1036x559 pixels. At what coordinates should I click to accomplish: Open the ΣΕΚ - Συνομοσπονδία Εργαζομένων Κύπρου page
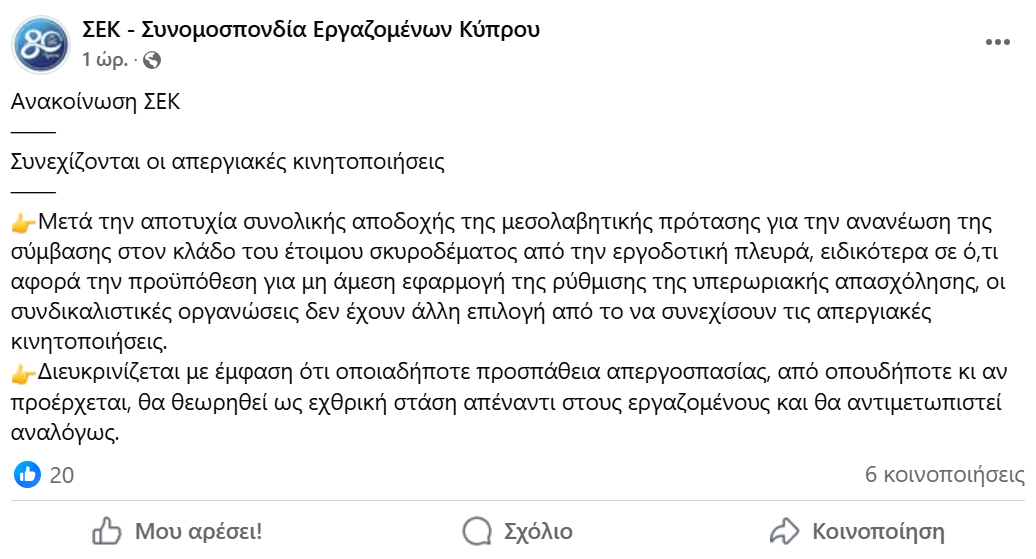(311, 30)
